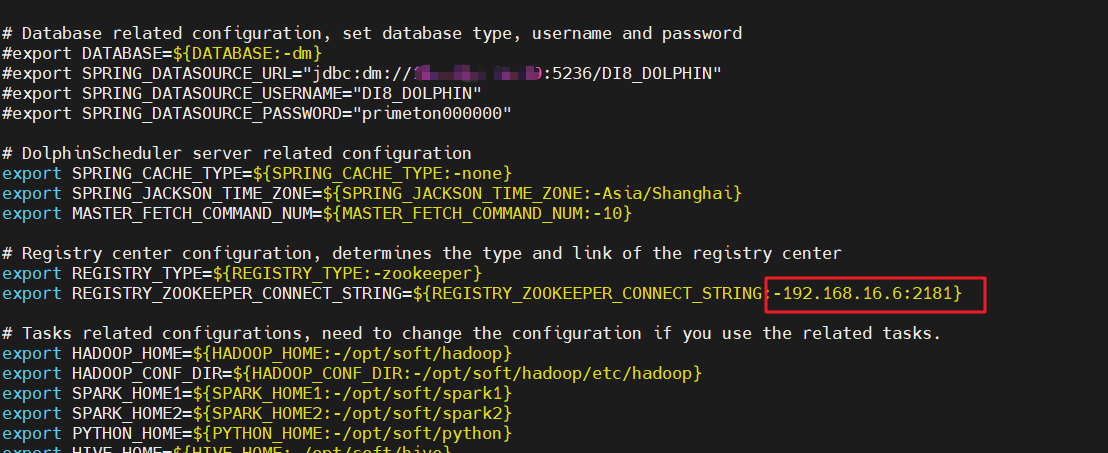
Task: Click the PYTHON_HOME export line
Action: click(x=257, y=433)
